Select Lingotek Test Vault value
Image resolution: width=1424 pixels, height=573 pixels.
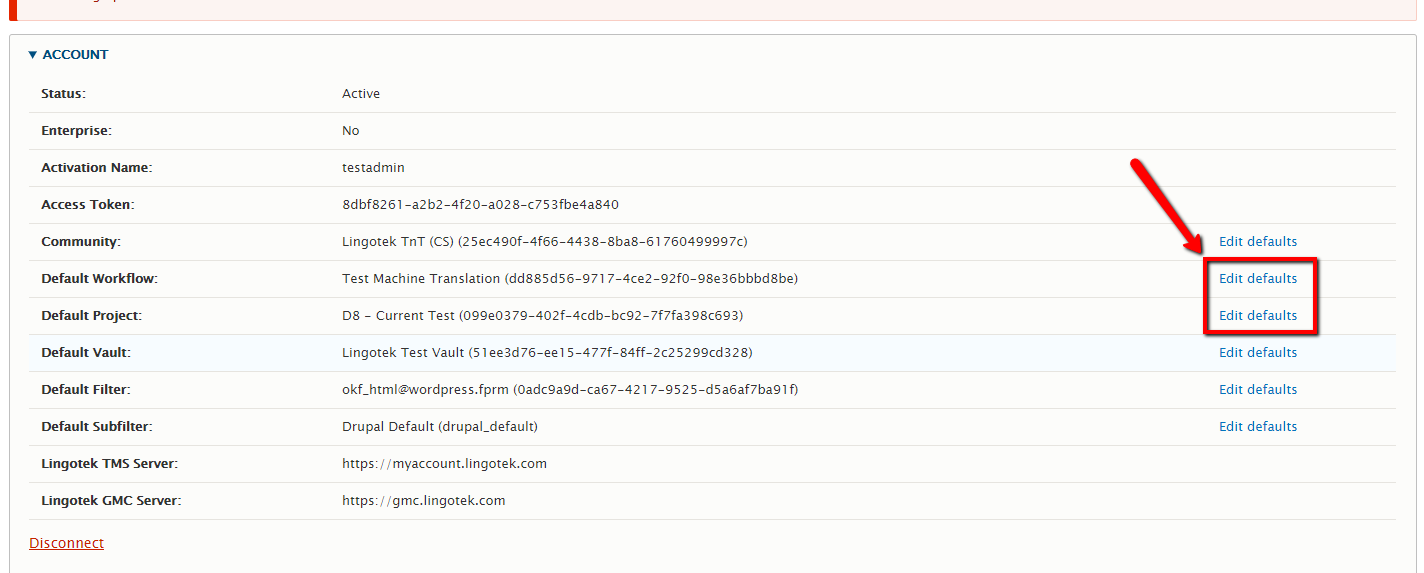coord(547,352)
